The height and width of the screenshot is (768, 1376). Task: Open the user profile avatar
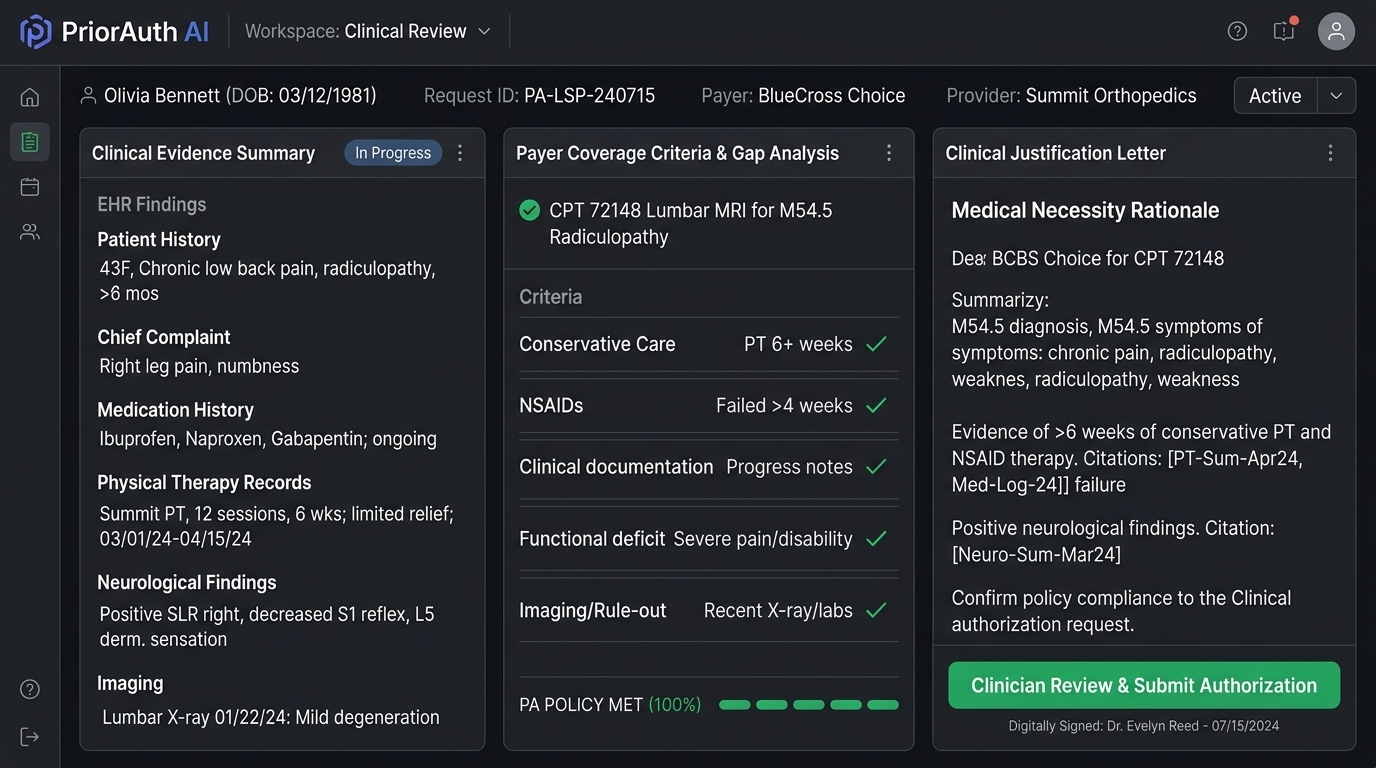click(1336, 31)
